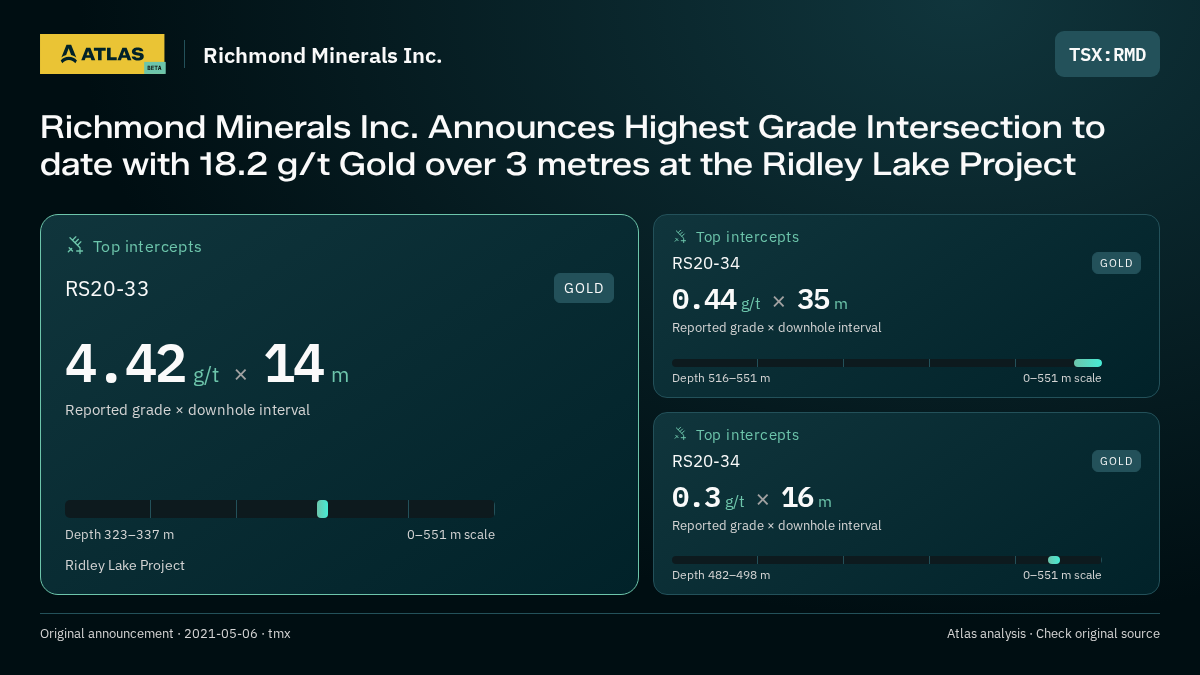
Task: Click 'Atlas analysis · Check original source' footer
Action: 1053,634
